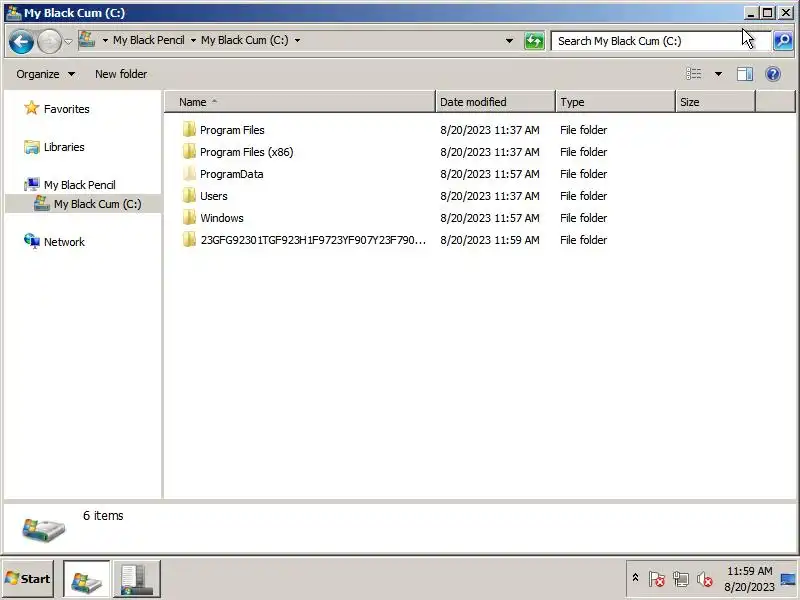Click the large drive icon in details pane
This screenshot has width=800, height=600.
(x=44, y=530)
